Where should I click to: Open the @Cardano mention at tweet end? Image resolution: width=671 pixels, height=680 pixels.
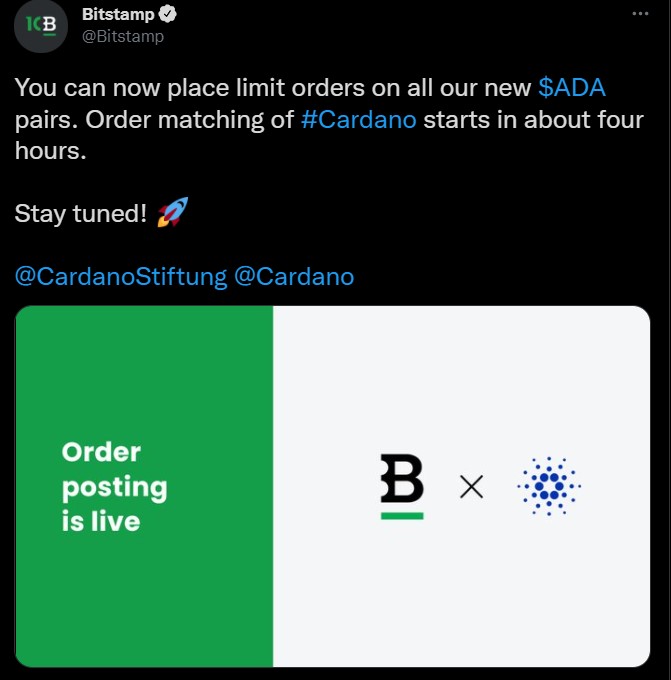[293, 276]
